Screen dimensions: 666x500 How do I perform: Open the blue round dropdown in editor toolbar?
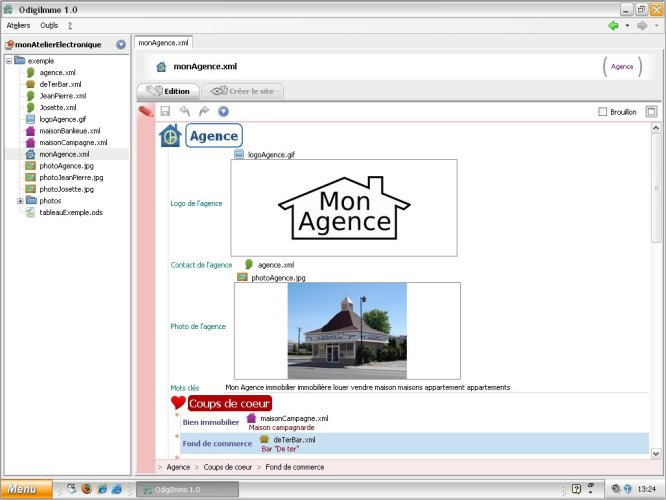[223, 112]
